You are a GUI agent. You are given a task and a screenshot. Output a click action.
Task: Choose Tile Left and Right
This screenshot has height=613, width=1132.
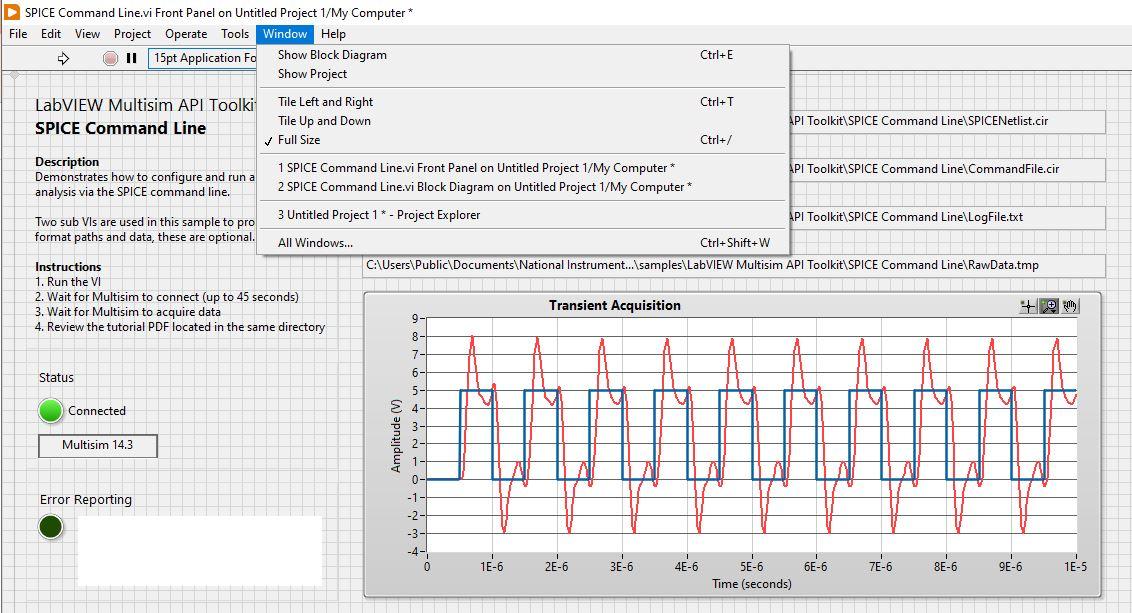pos(521,102)
